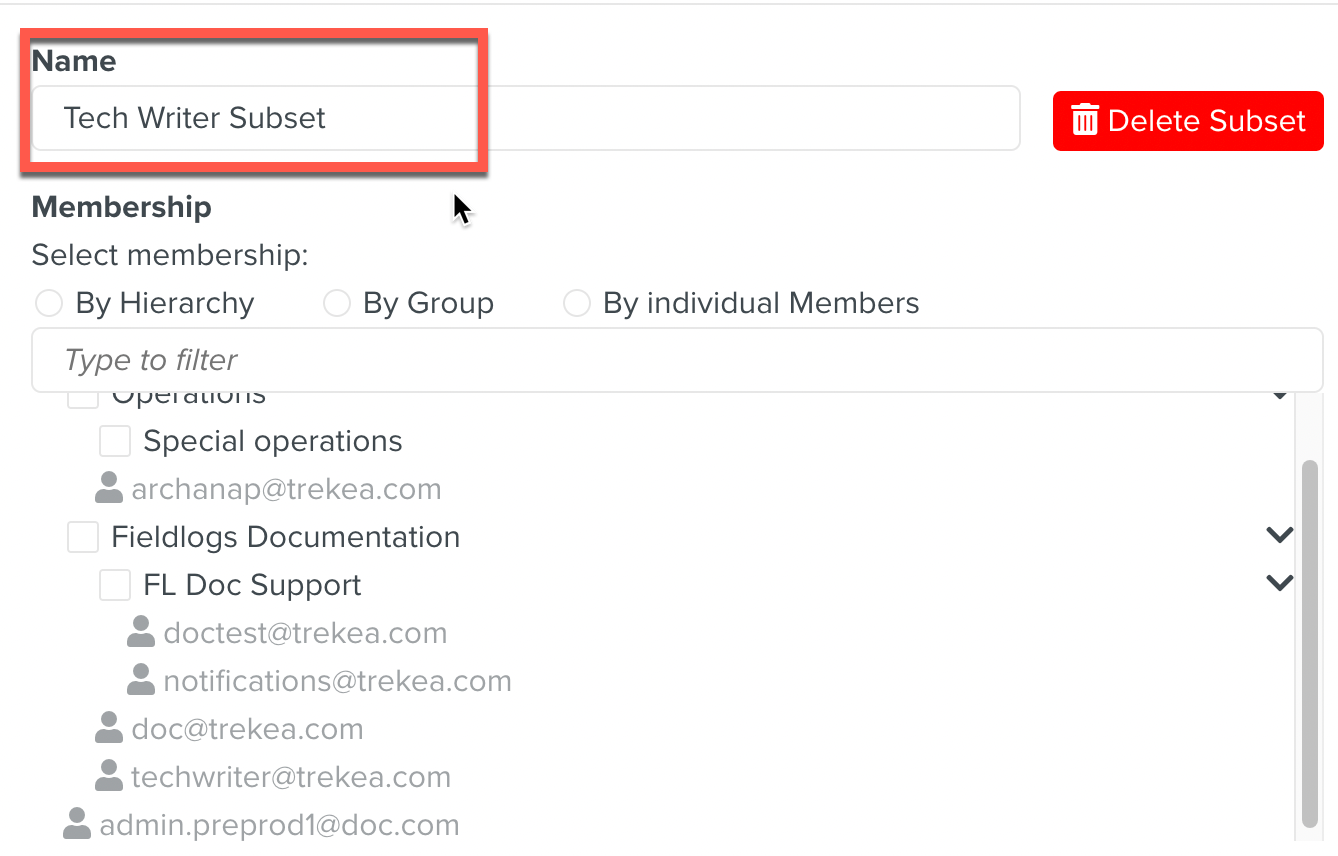The width and height of the screenshot is (1338, 856).
Task: Click the techwriter@trekea.com member entry
Action: tap(290, 777)
